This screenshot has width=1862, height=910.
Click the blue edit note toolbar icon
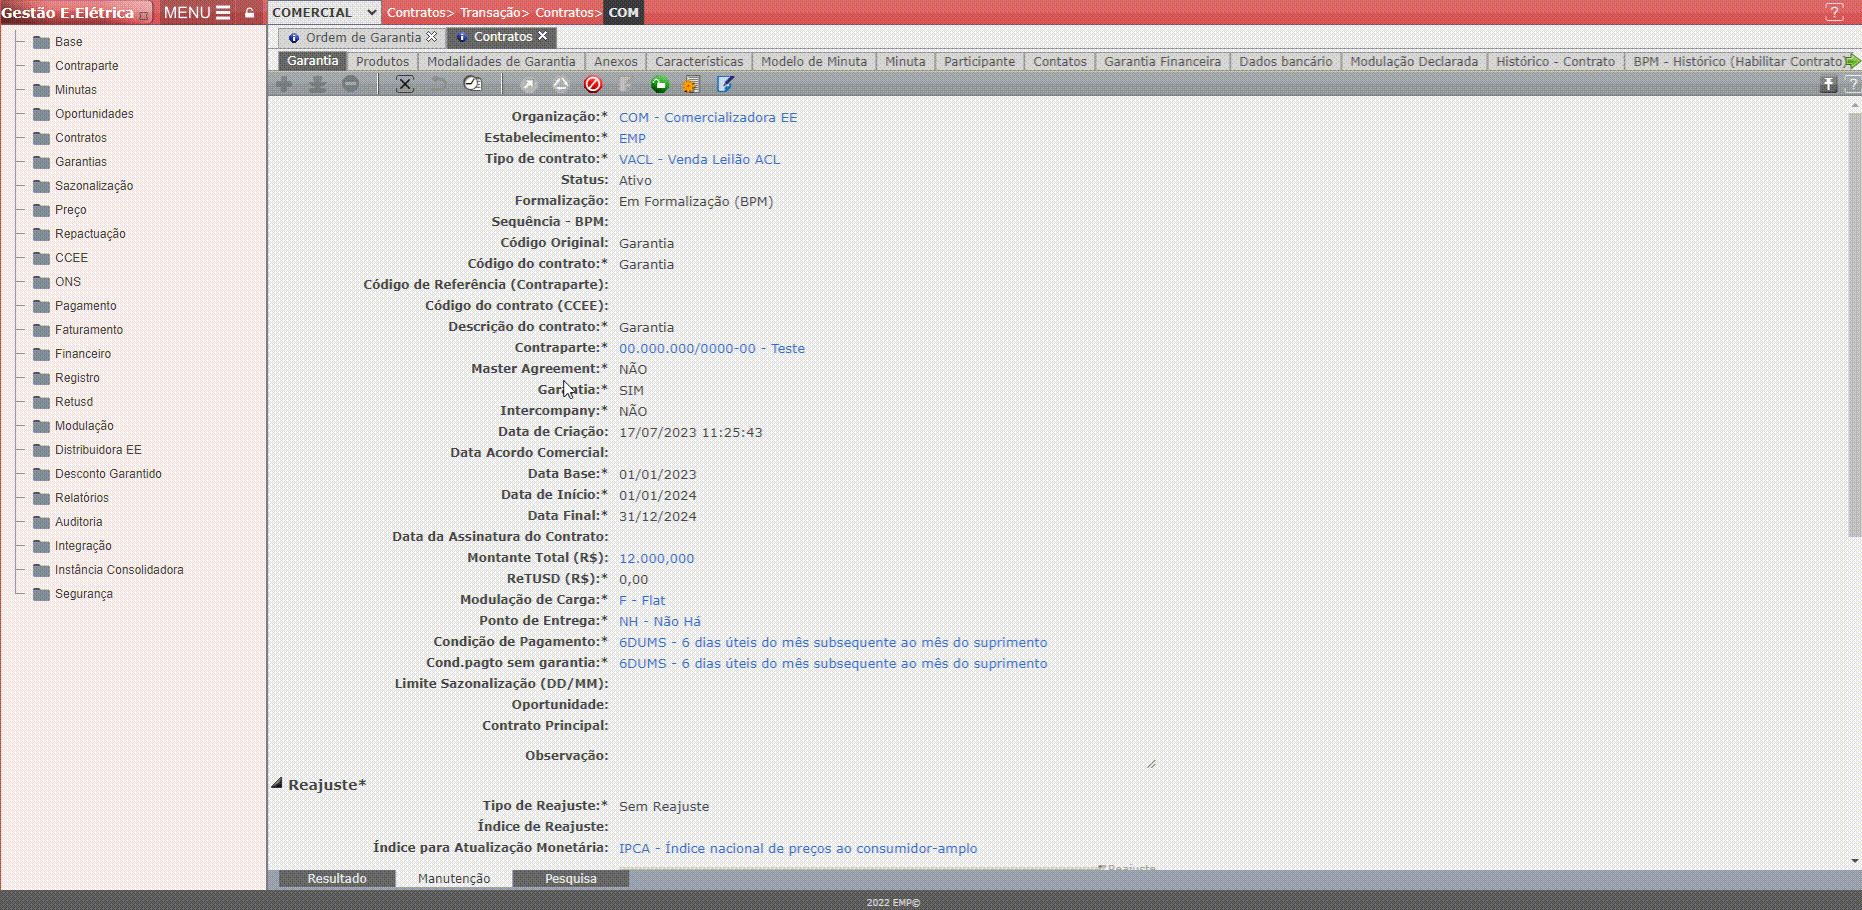pyautogui.click(x=725, y=85)
